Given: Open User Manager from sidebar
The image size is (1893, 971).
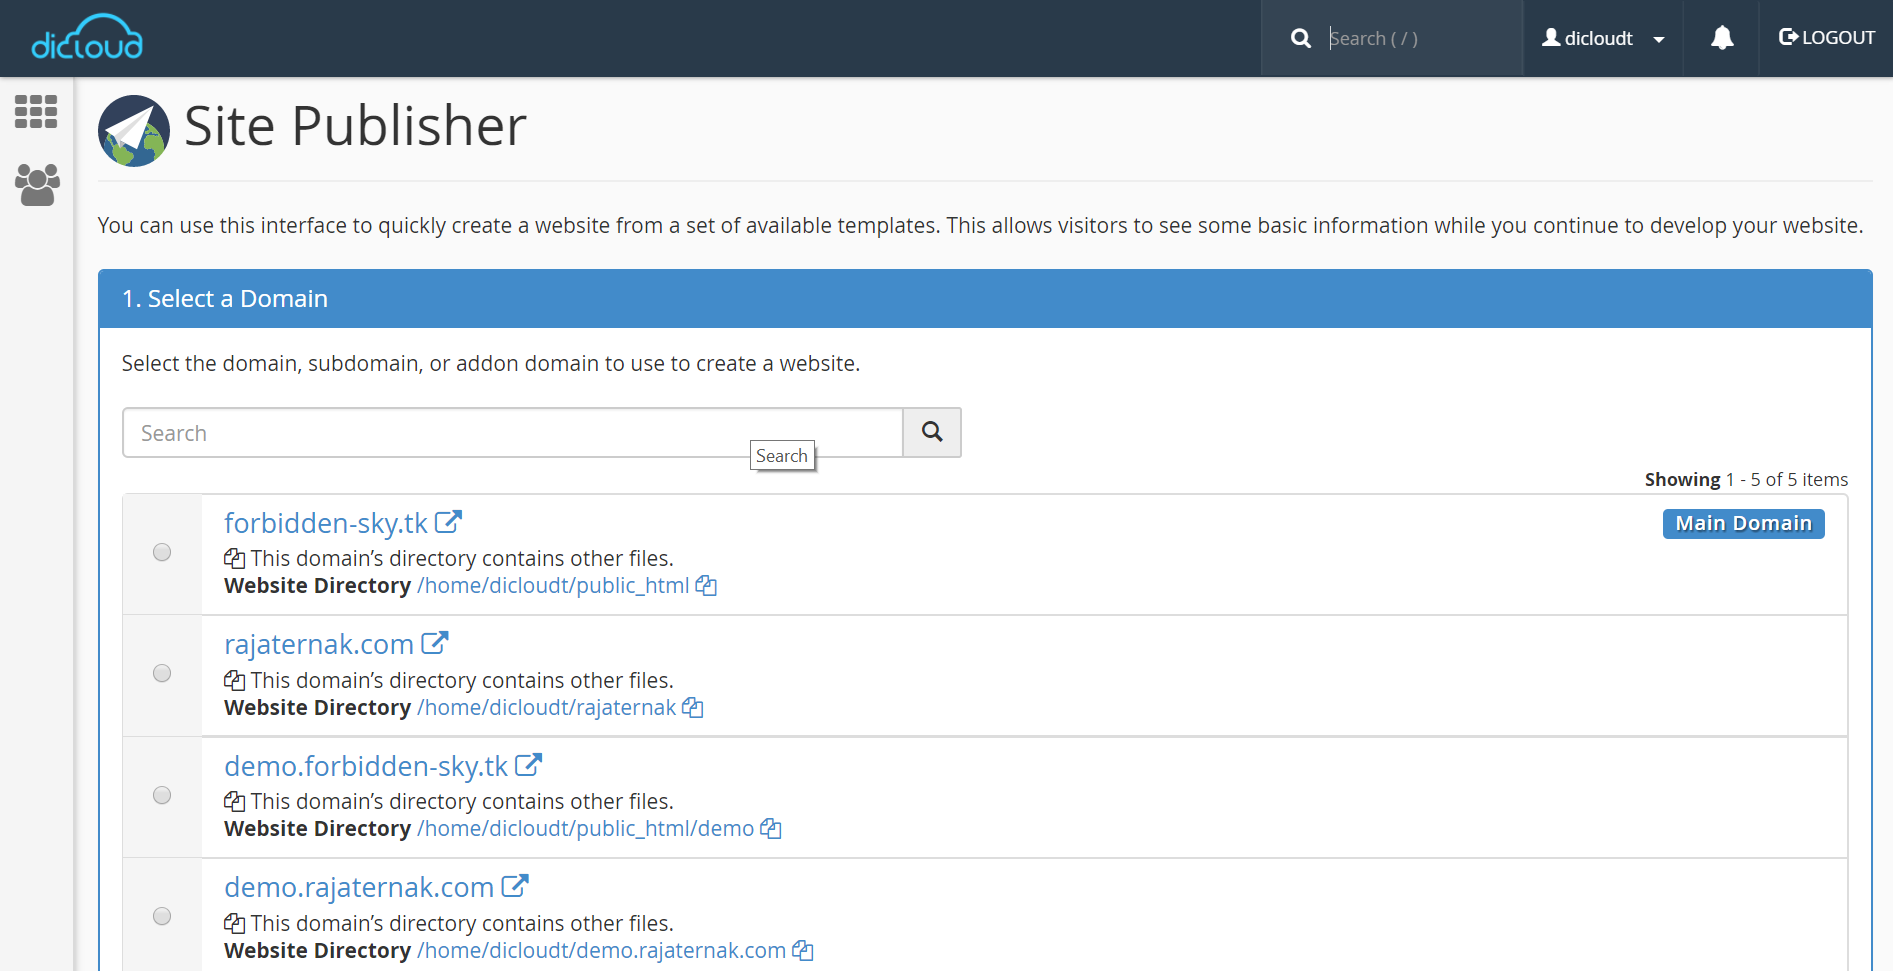Looking at the screenshot, I should tap(37, 185).
